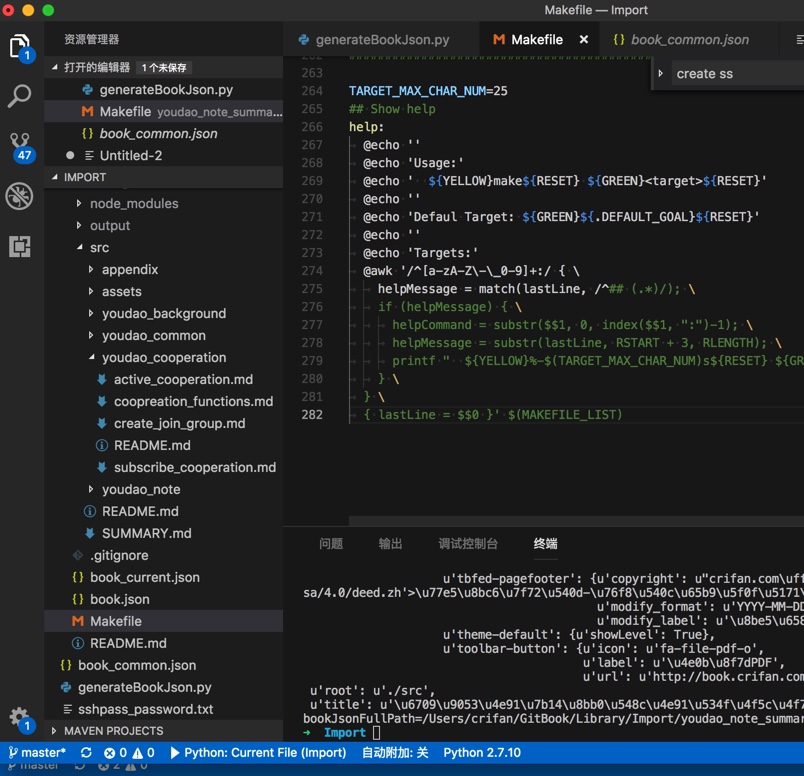The image size is (804, 776).
Task: Open SUMMARY.md in the file tree
Action: pyautogui.click(x=146, y=533)
